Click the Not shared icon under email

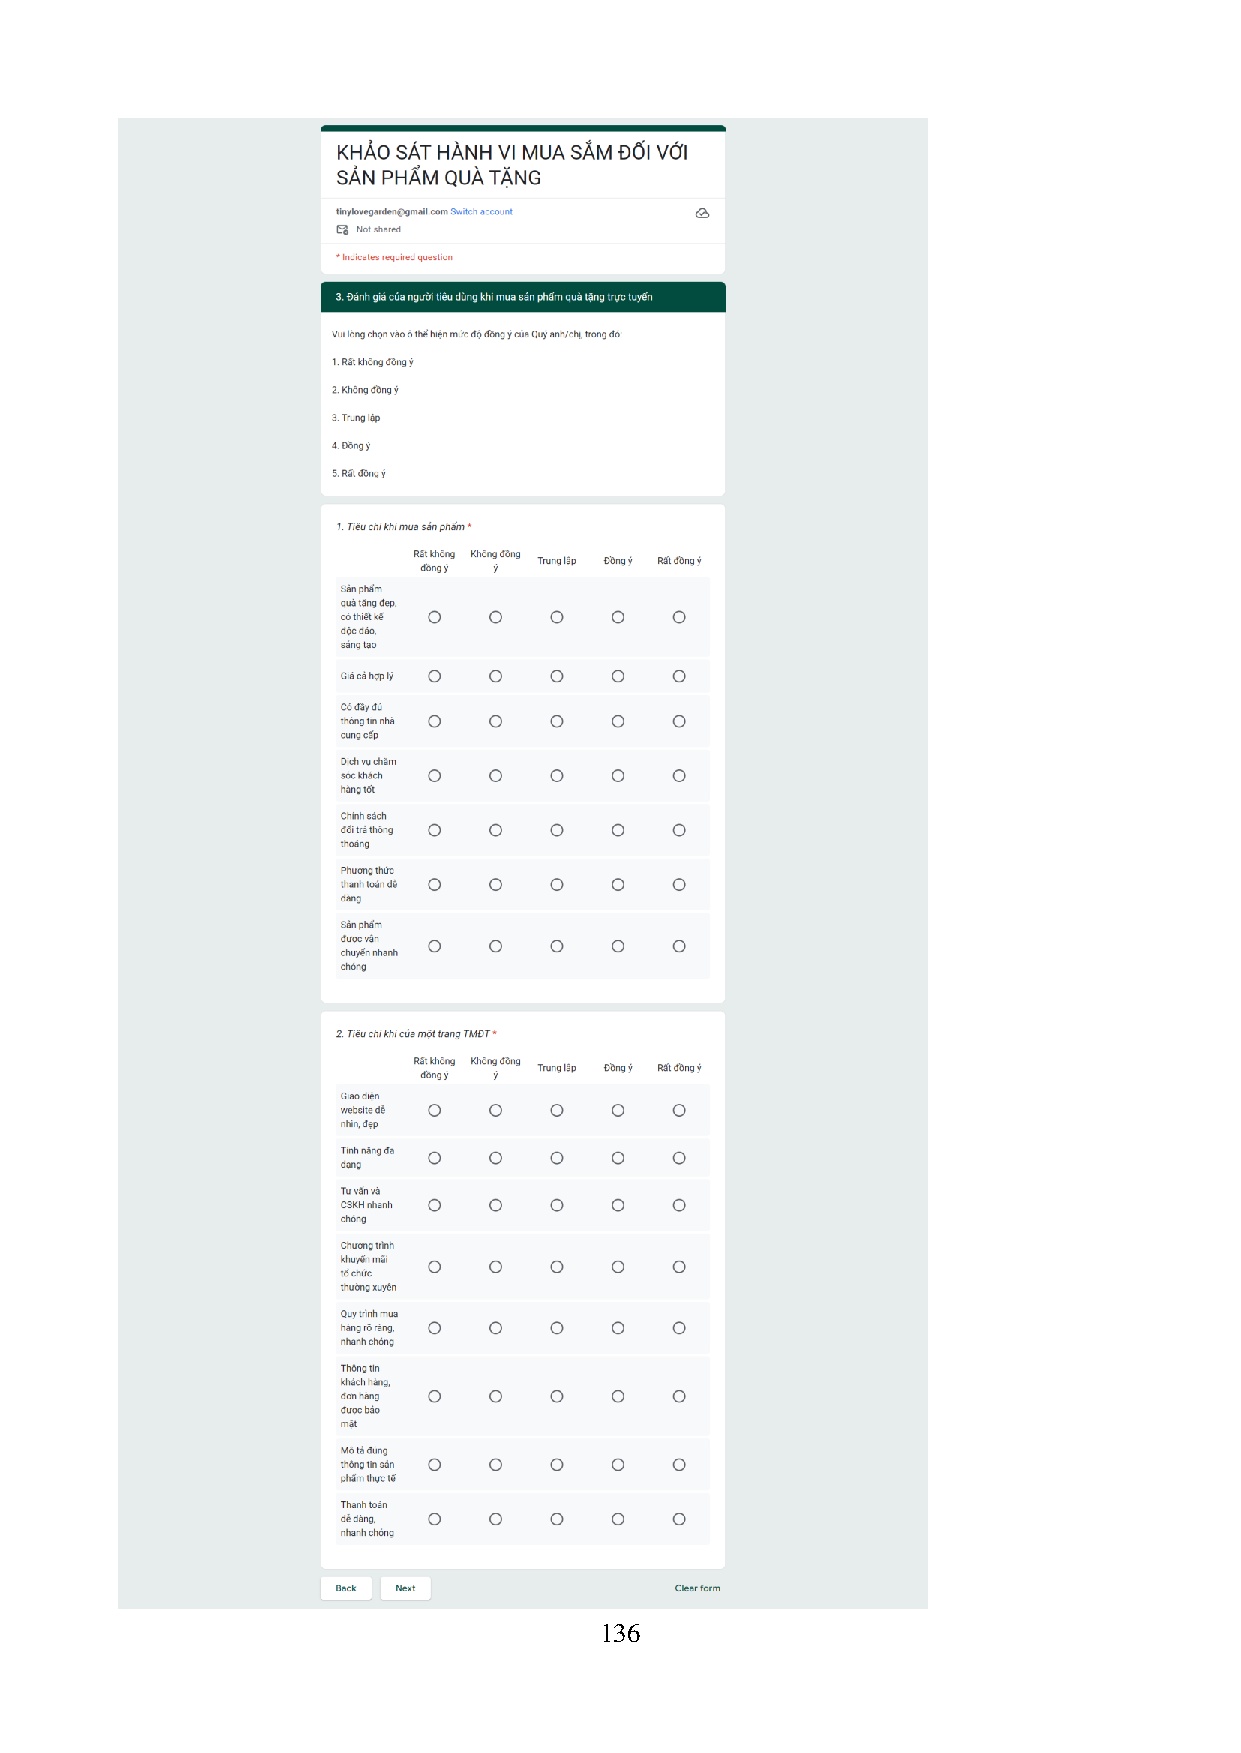click(342, 230)
